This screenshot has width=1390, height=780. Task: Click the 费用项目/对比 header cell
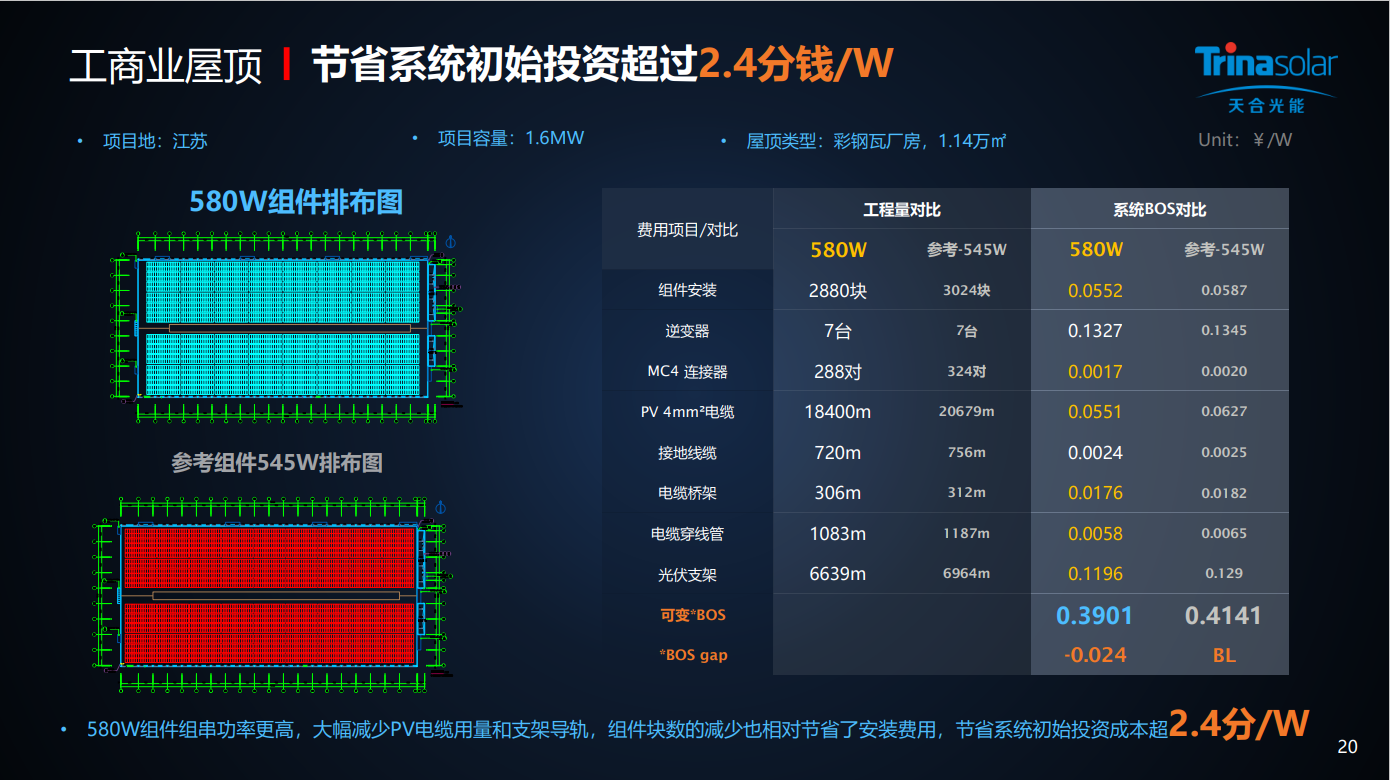coord(687,230)
